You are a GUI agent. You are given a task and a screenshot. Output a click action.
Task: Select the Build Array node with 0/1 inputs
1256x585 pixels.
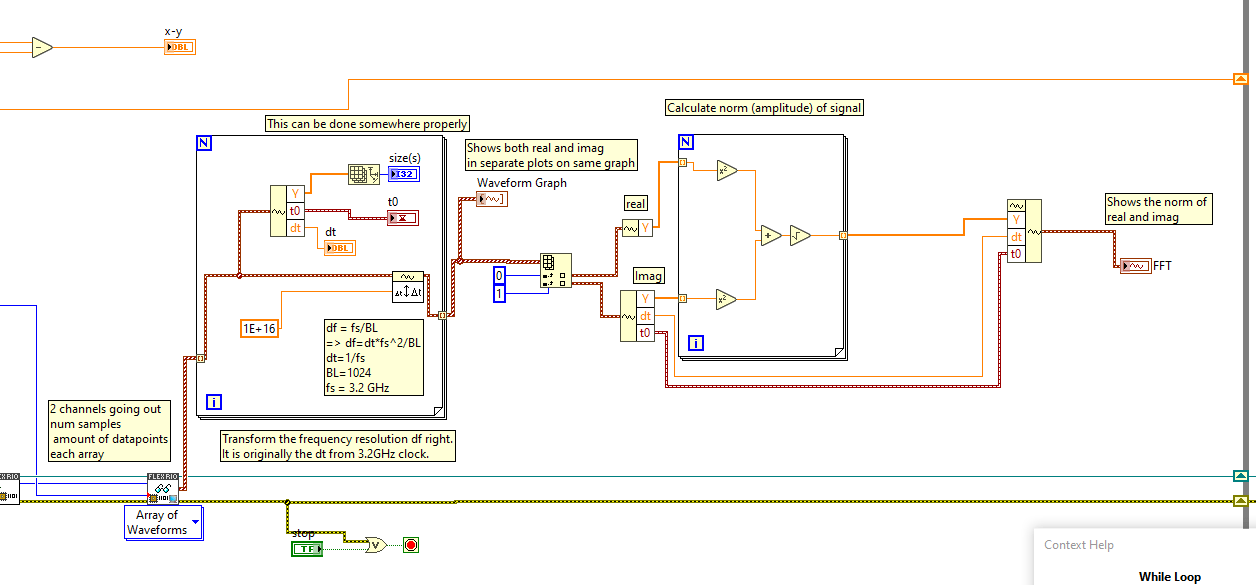(555, 268)
